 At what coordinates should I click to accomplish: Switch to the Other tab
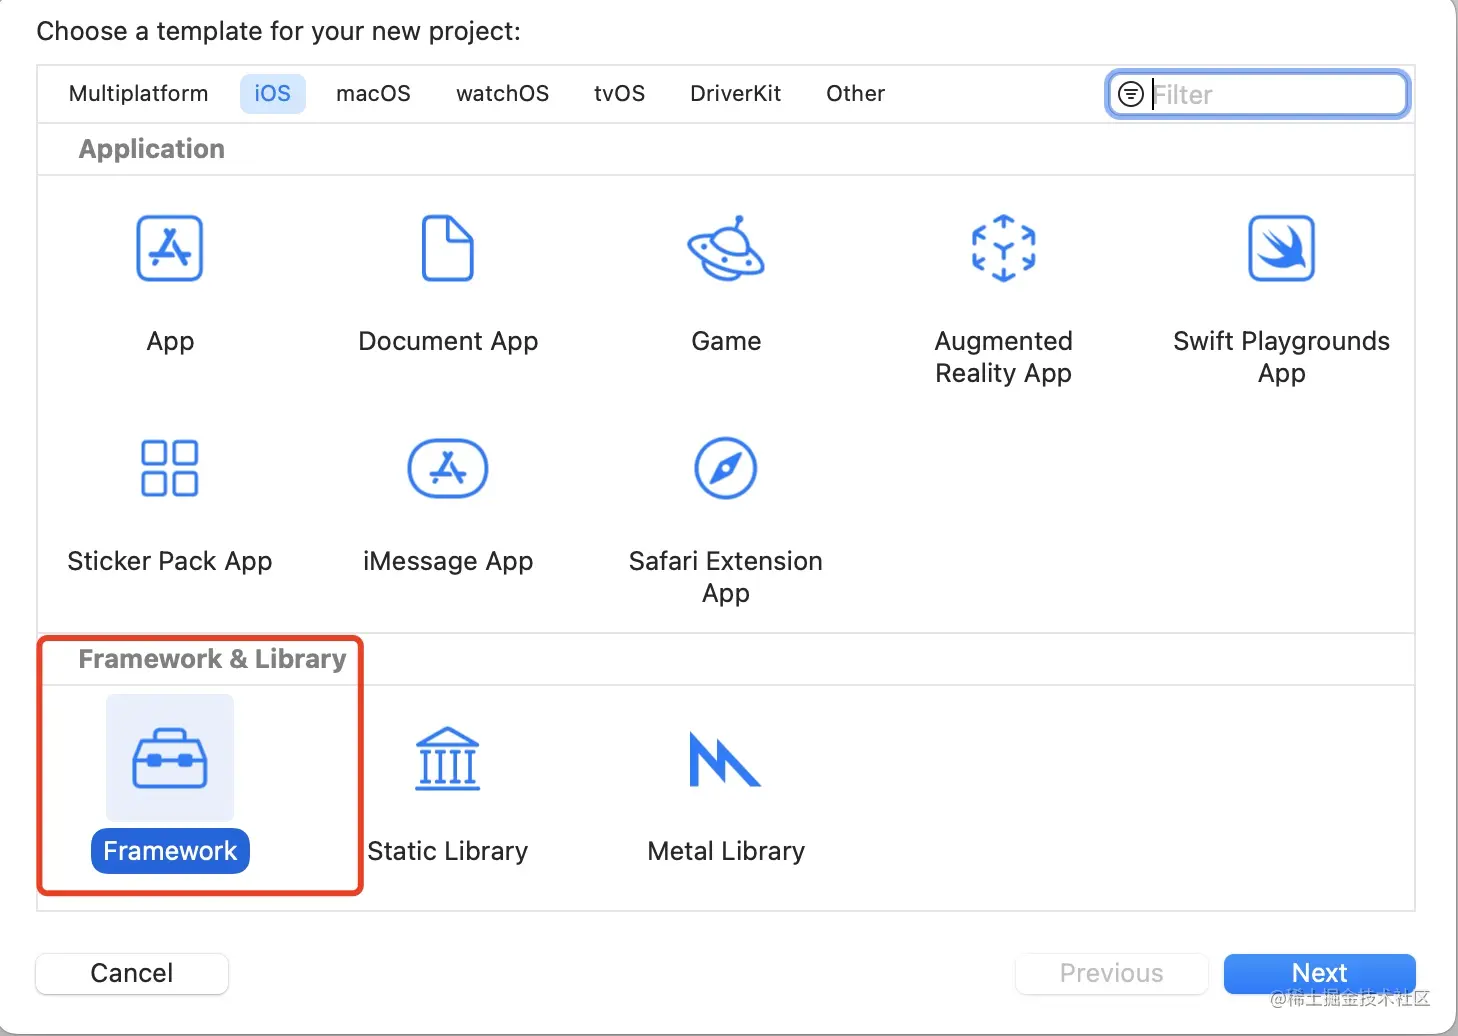coord(856,94)
